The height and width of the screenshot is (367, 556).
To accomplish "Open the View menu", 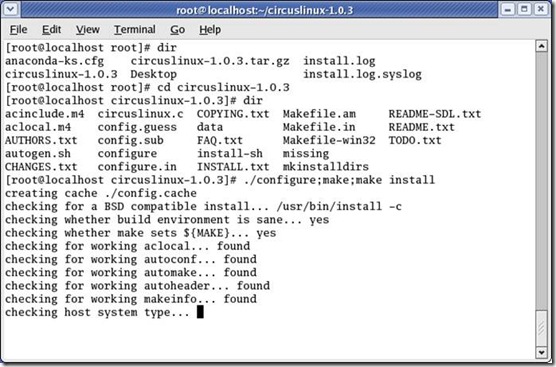I will tap(87, 29).
